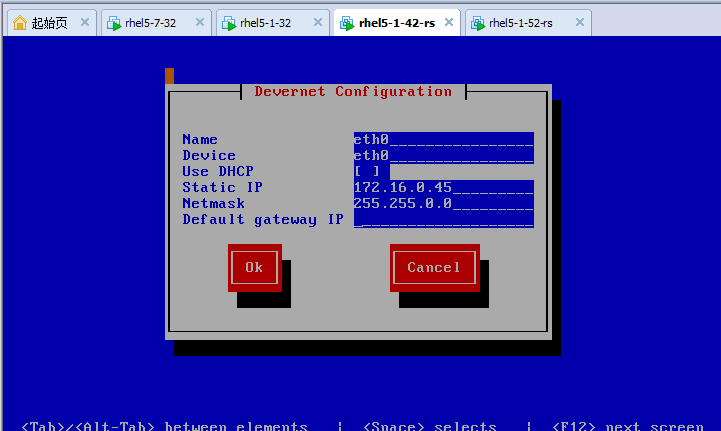Switch to the rhel5-1-32 tab
721x431 pixels.
(272, 23)
